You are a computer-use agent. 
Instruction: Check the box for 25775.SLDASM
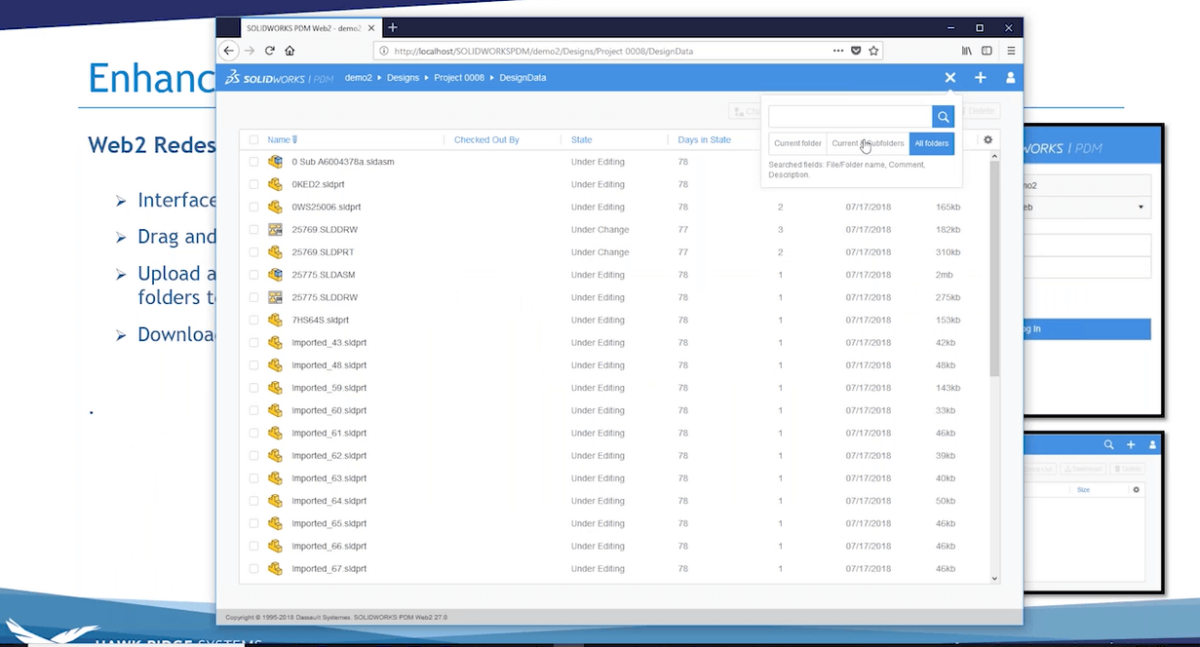[x=254, y=275]
